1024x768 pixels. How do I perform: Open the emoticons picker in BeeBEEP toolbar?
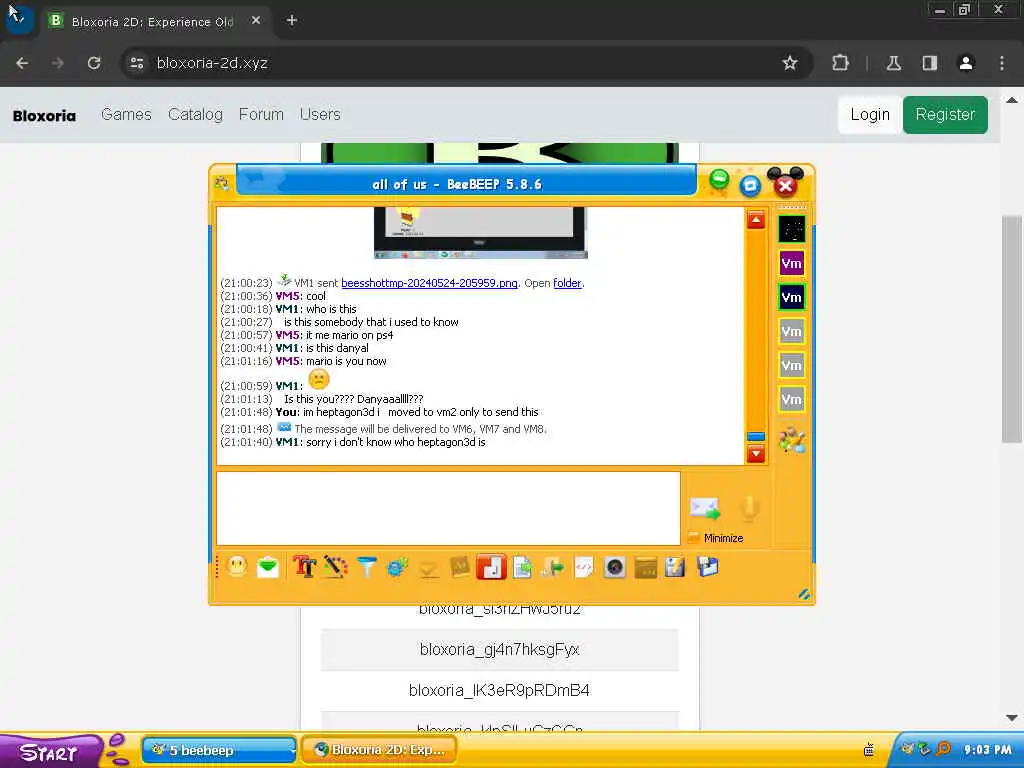pos(237,566)
